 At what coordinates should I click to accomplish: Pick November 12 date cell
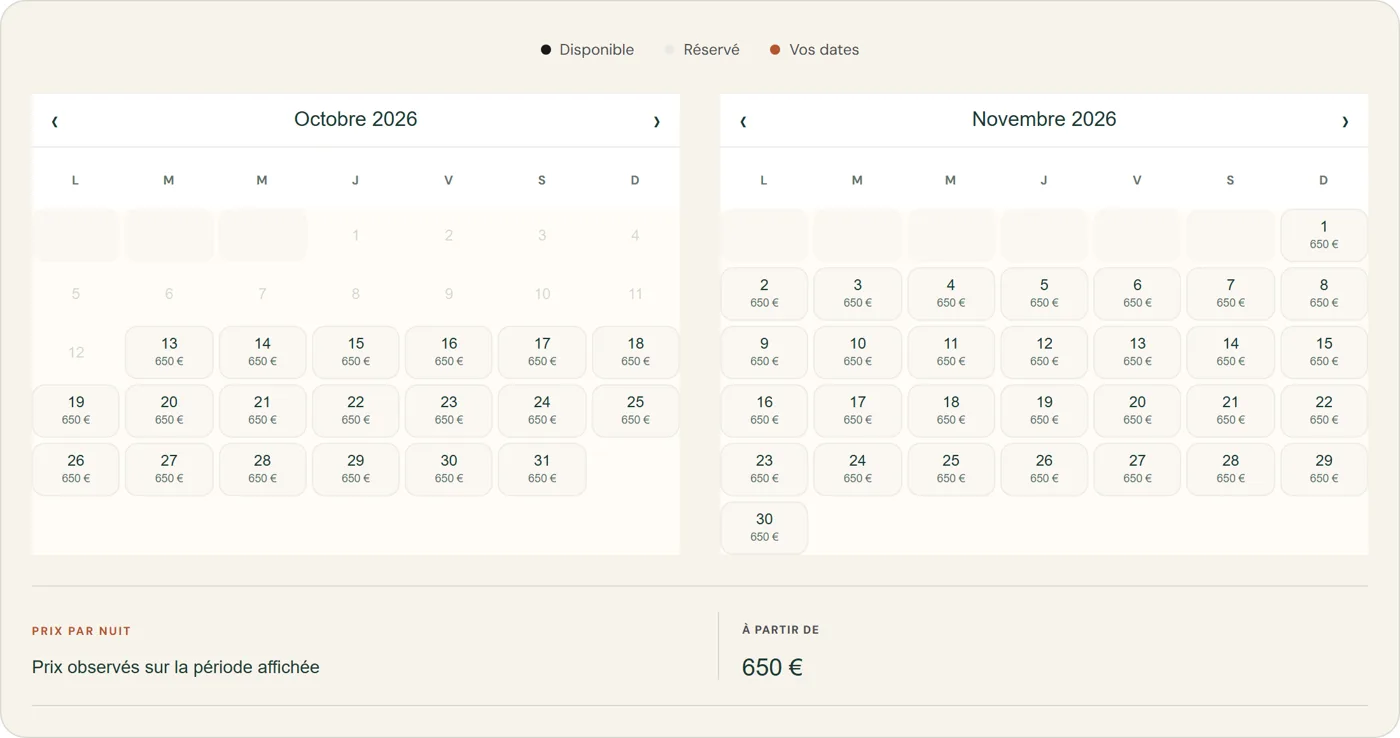1044,352
